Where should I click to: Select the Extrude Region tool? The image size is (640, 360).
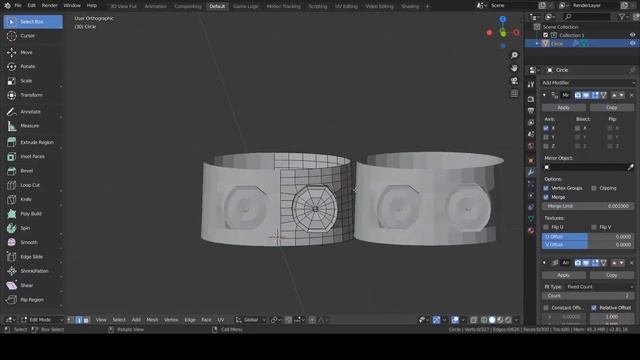(33, 142)
